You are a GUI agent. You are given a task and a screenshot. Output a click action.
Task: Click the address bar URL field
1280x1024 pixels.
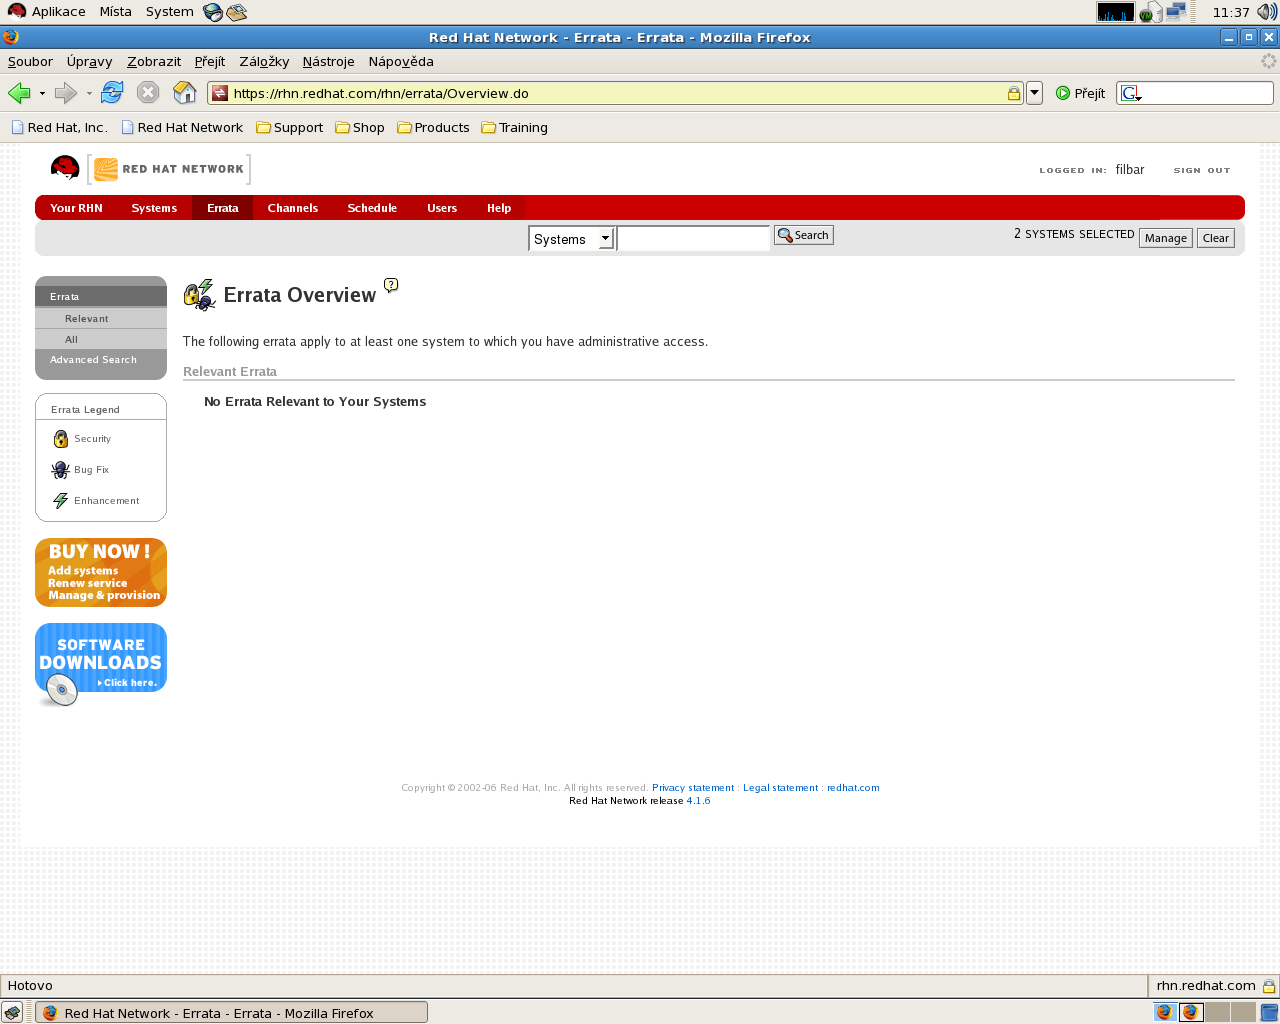(x=615, y=93)
